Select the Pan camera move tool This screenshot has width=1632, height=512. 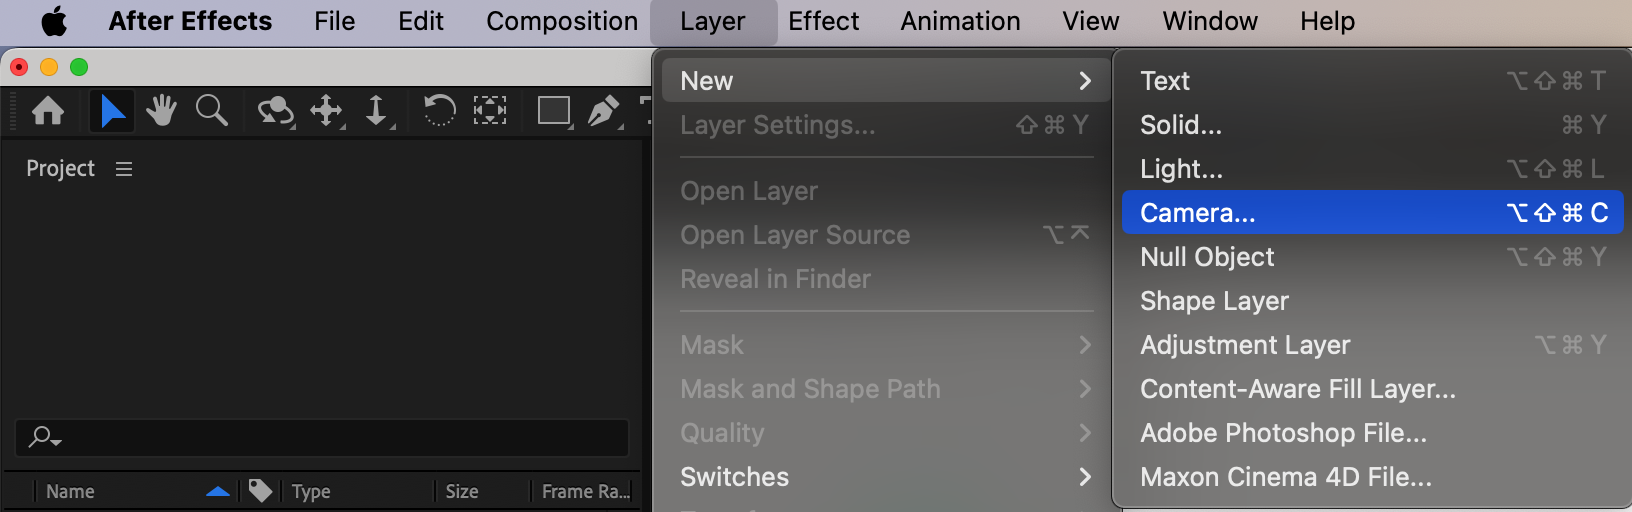327,111
